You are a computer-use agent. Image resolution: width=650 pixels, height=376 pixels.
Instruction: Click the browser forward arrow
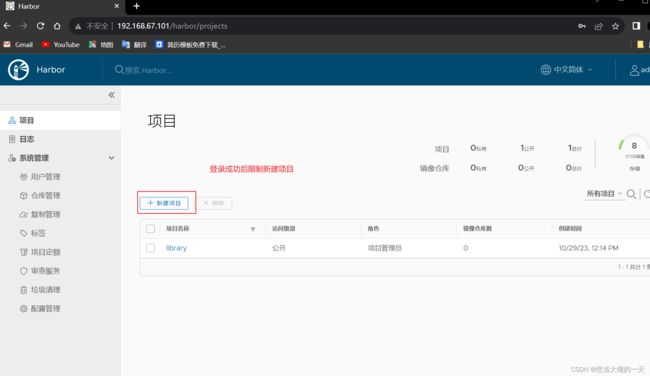coord(24,26)
